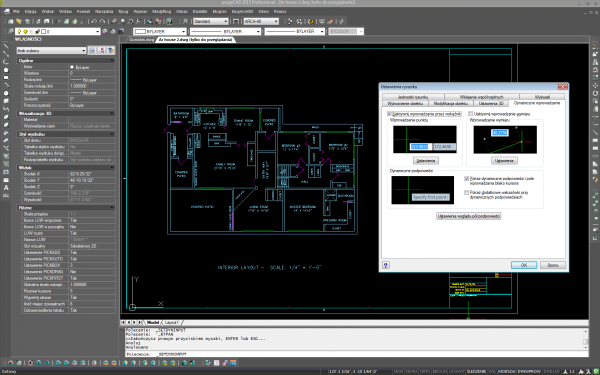This screenshot has height=375, width=600.
Task: Toggle ORTO mode in the status bar
Action: [425, 371]
